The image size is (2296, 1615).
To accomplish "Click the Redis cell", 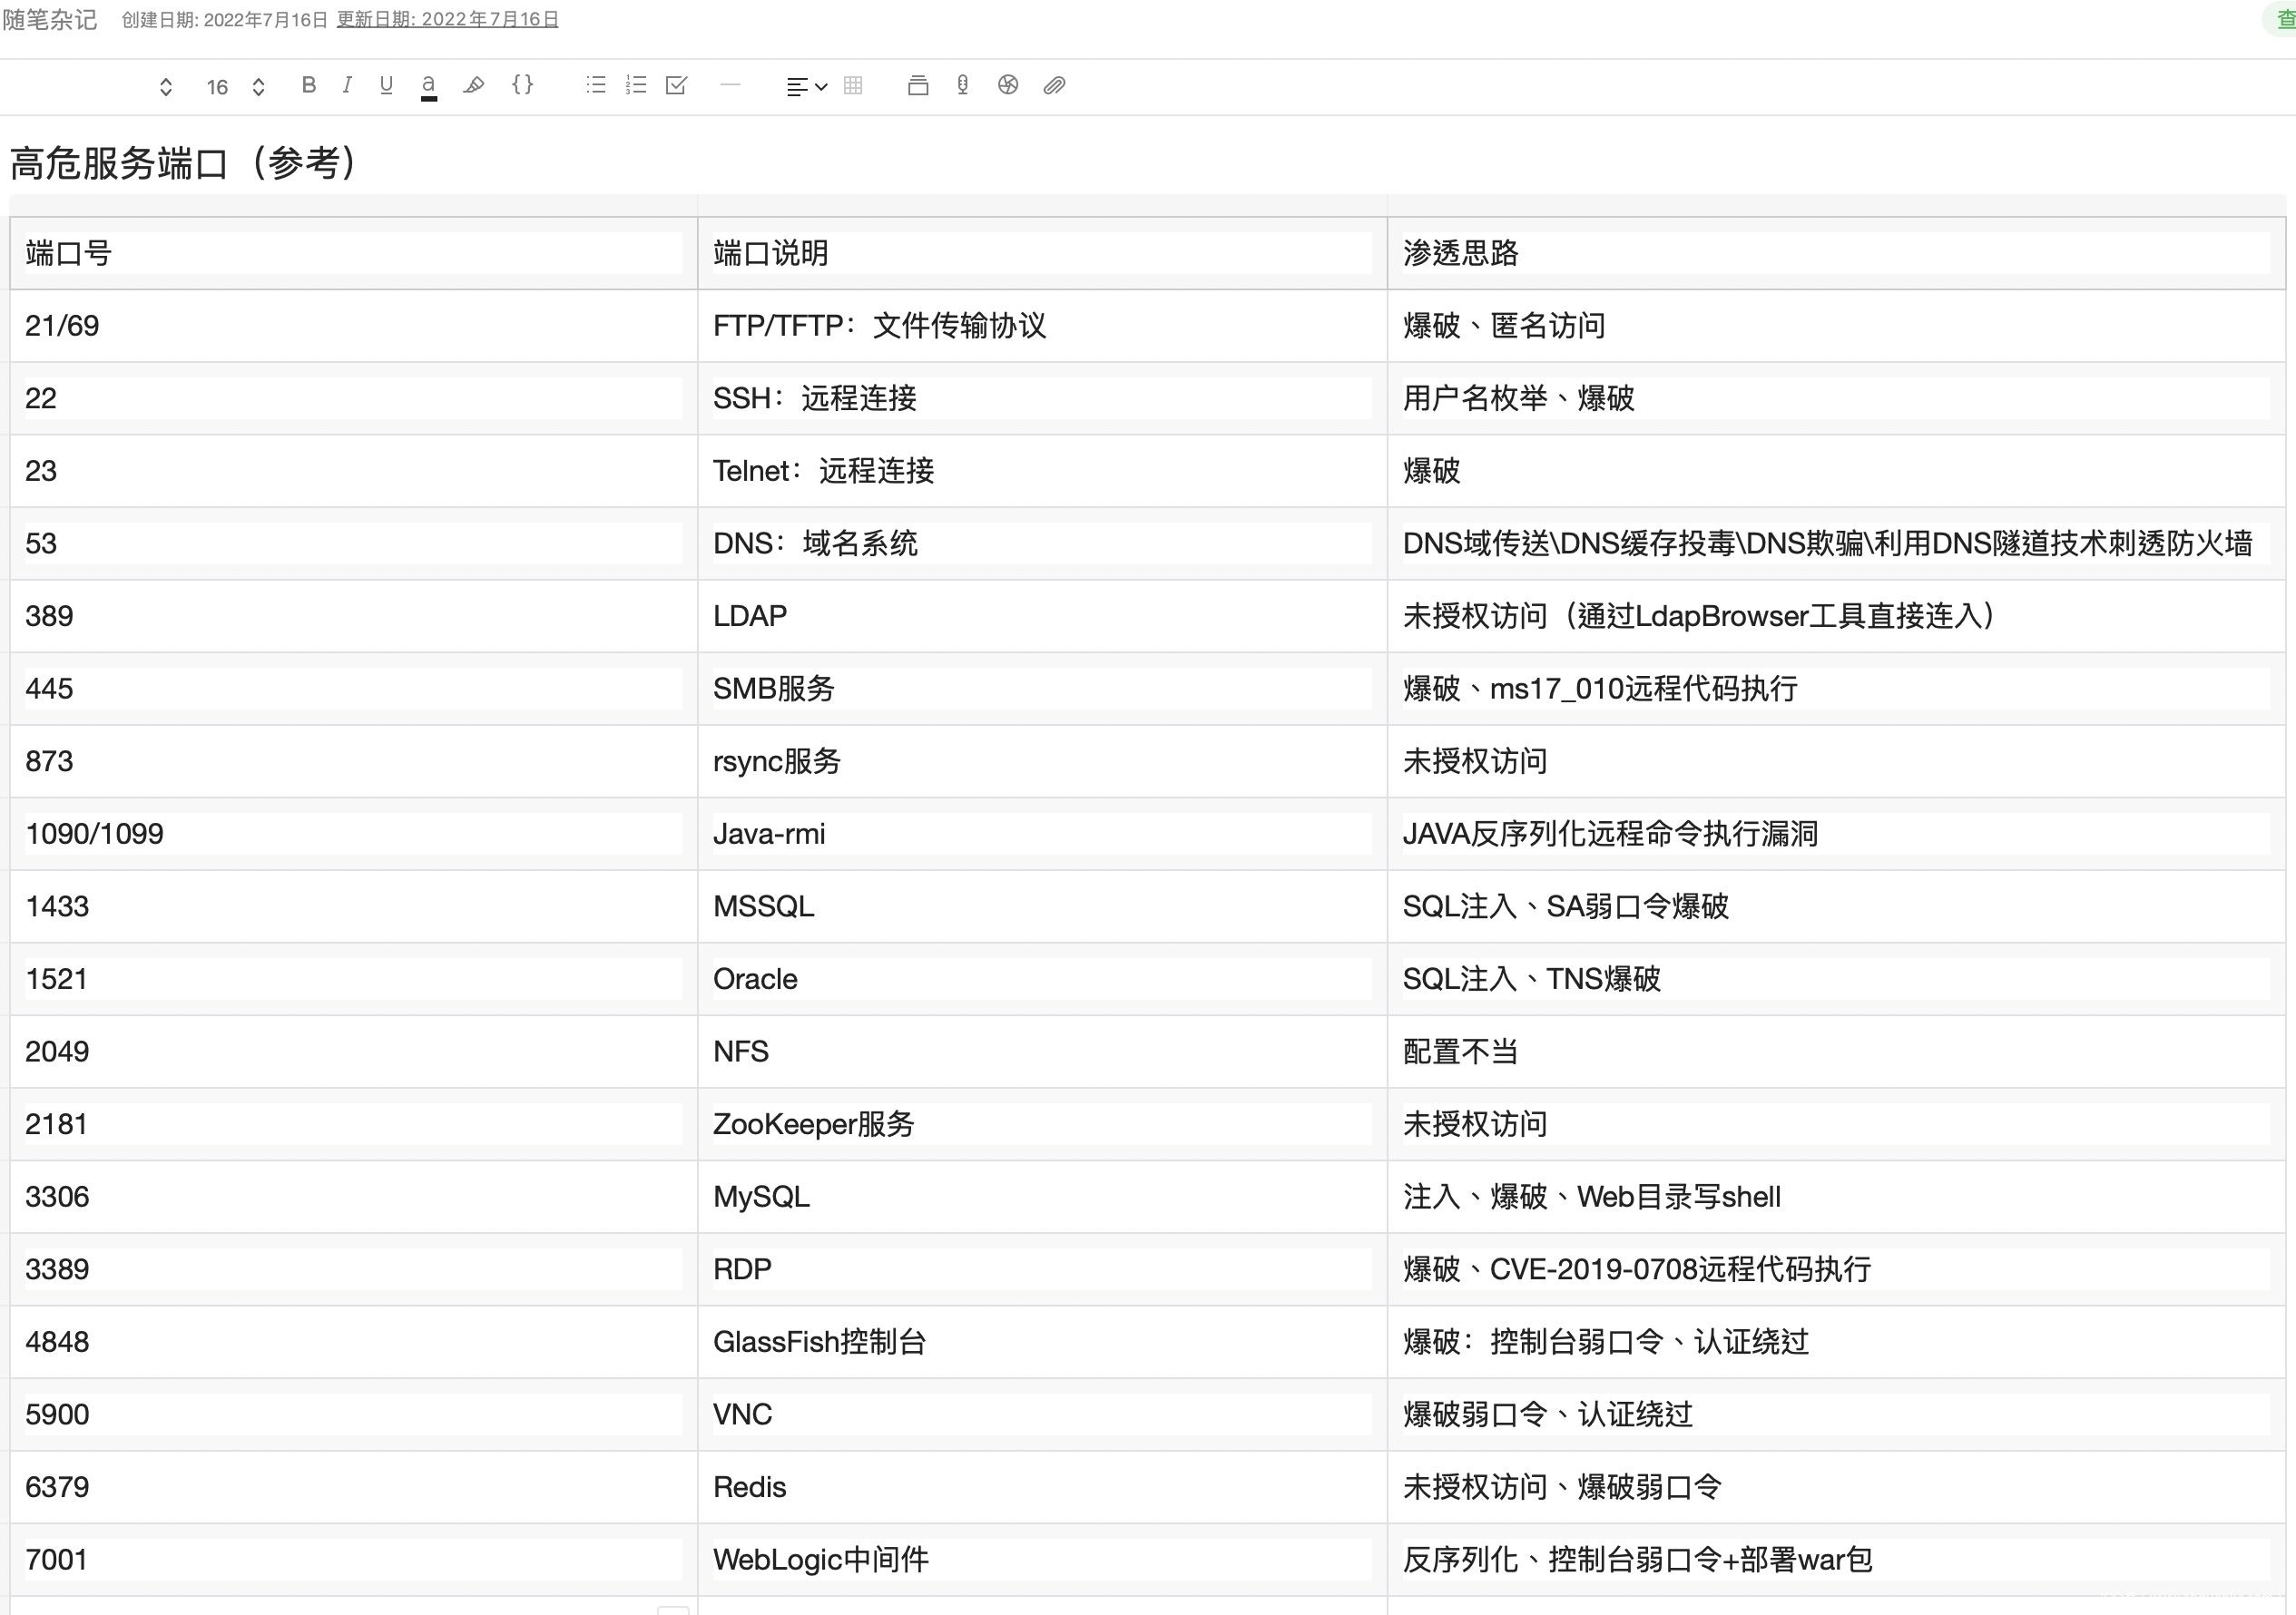I will tap(1042, 1487).
